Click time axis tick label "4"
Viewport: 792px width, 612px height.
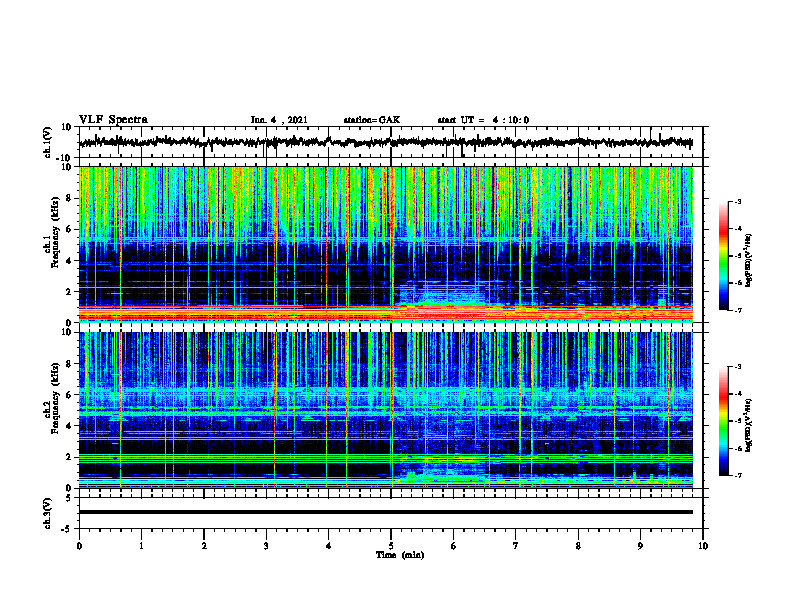pyautogui.click(x=329, y=546)
